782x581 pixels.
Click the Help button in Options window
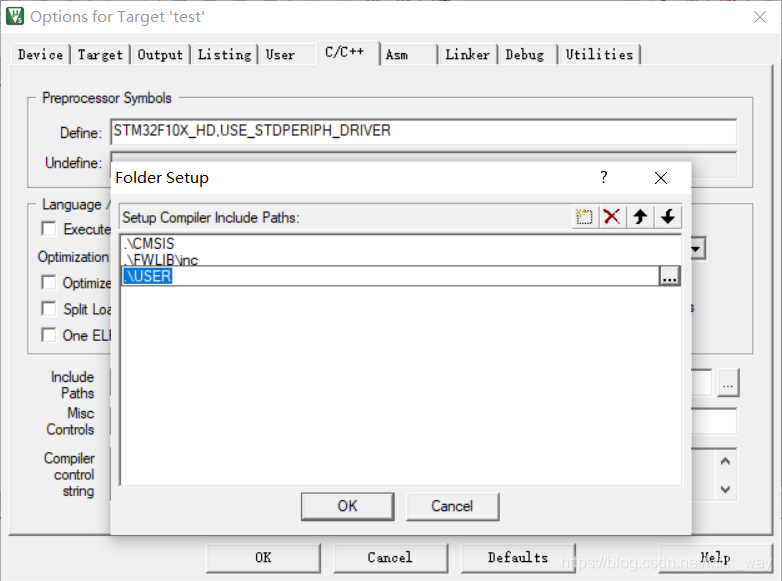coord(715,558)
